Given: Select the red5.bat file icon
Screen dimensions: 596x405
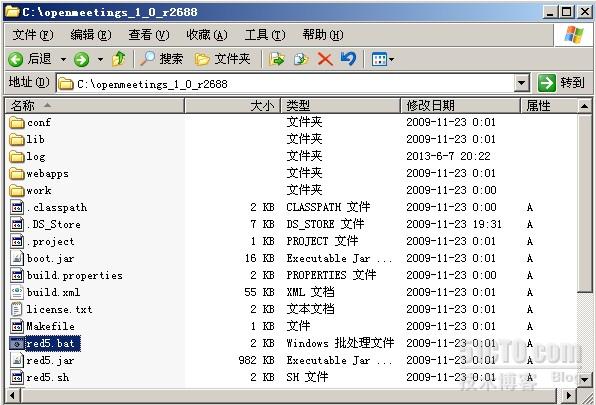Looking at the screenshot, I should pos(17,343).
